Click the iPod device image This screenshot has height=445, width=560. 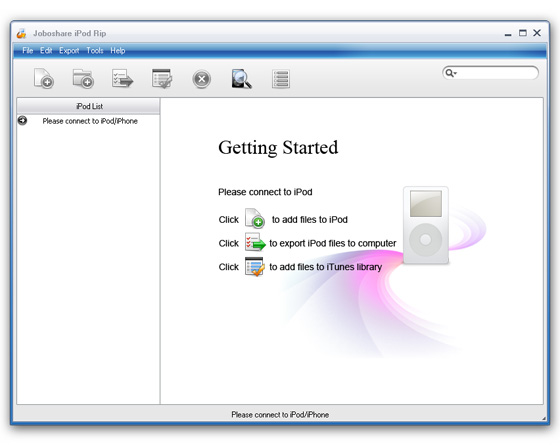(x=426, y=225)
